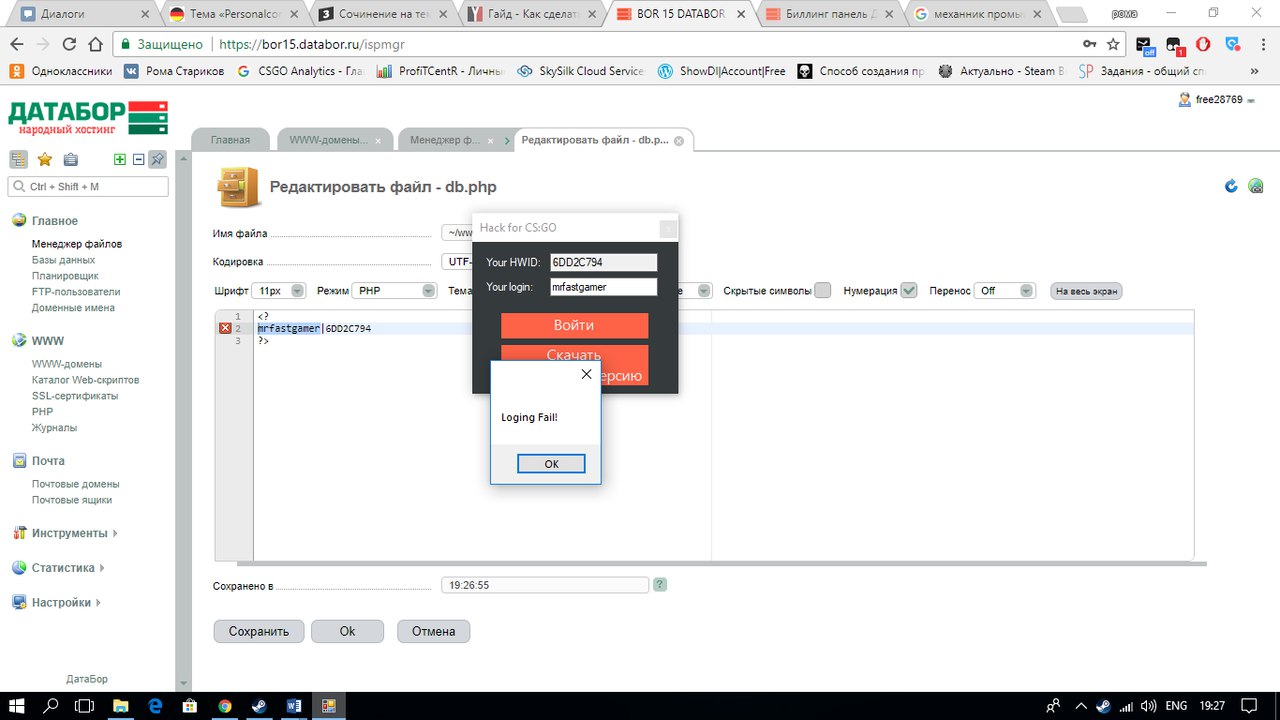Collapse all menu sections with minus icon

click(138, 159)
